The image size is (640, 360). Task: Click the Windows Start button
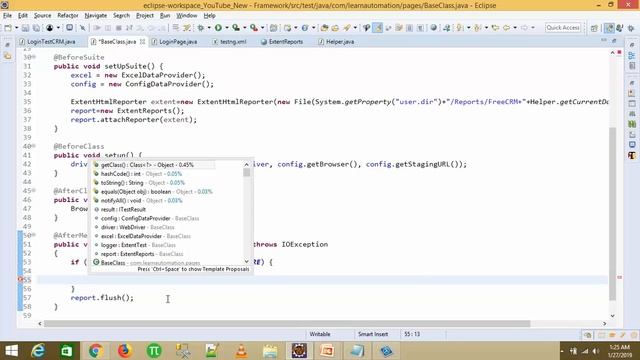[11, 351]
